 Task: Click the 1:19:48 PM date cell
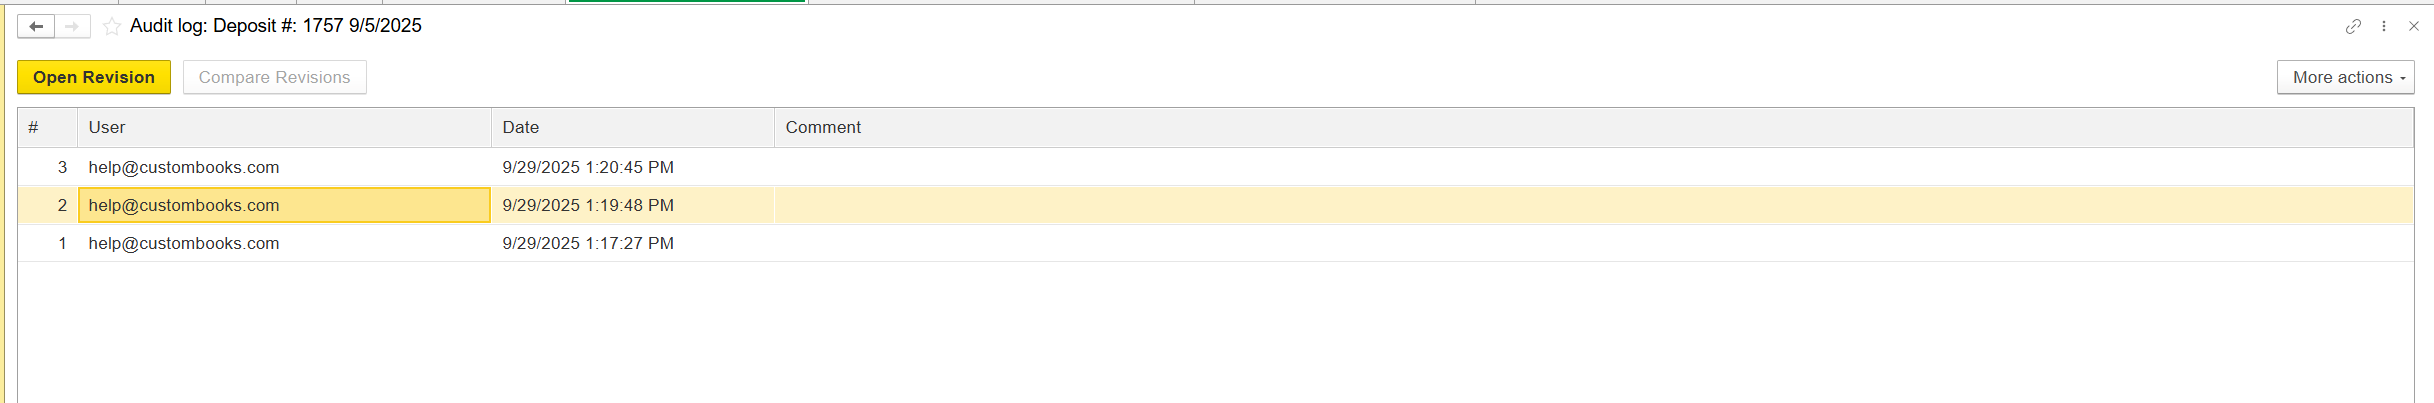[x=588, y=205]
